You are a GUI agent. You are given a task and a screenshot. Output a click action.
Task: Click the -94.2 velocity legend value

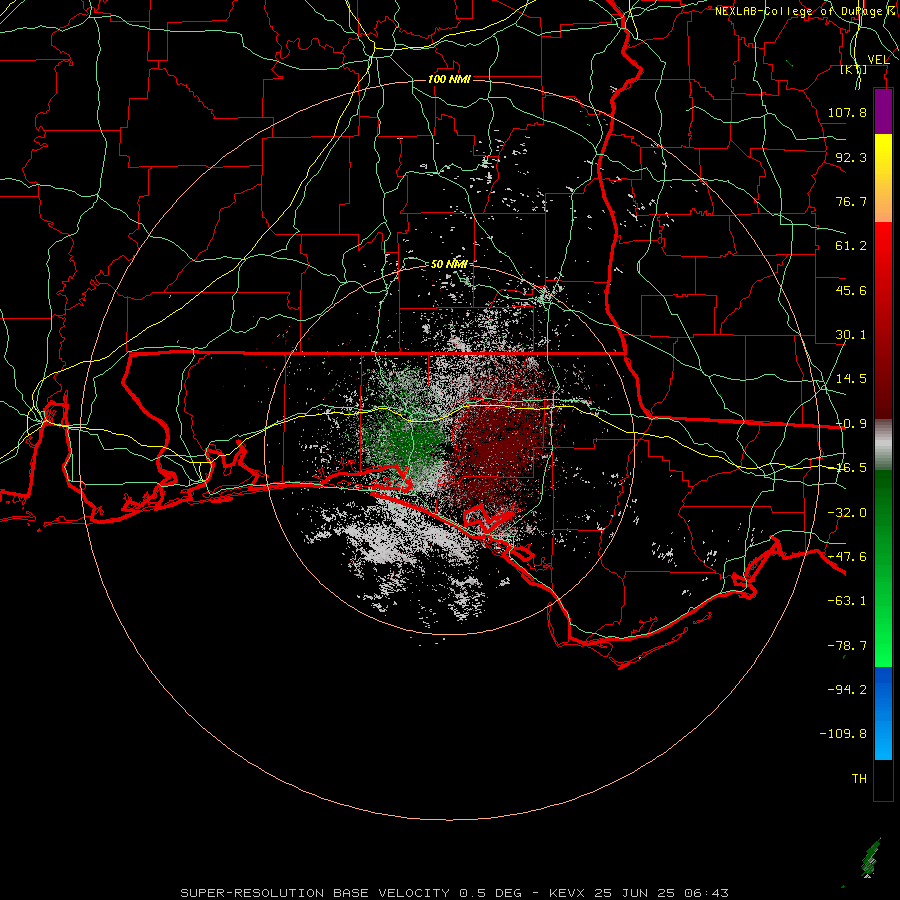[x=847, y=690]
